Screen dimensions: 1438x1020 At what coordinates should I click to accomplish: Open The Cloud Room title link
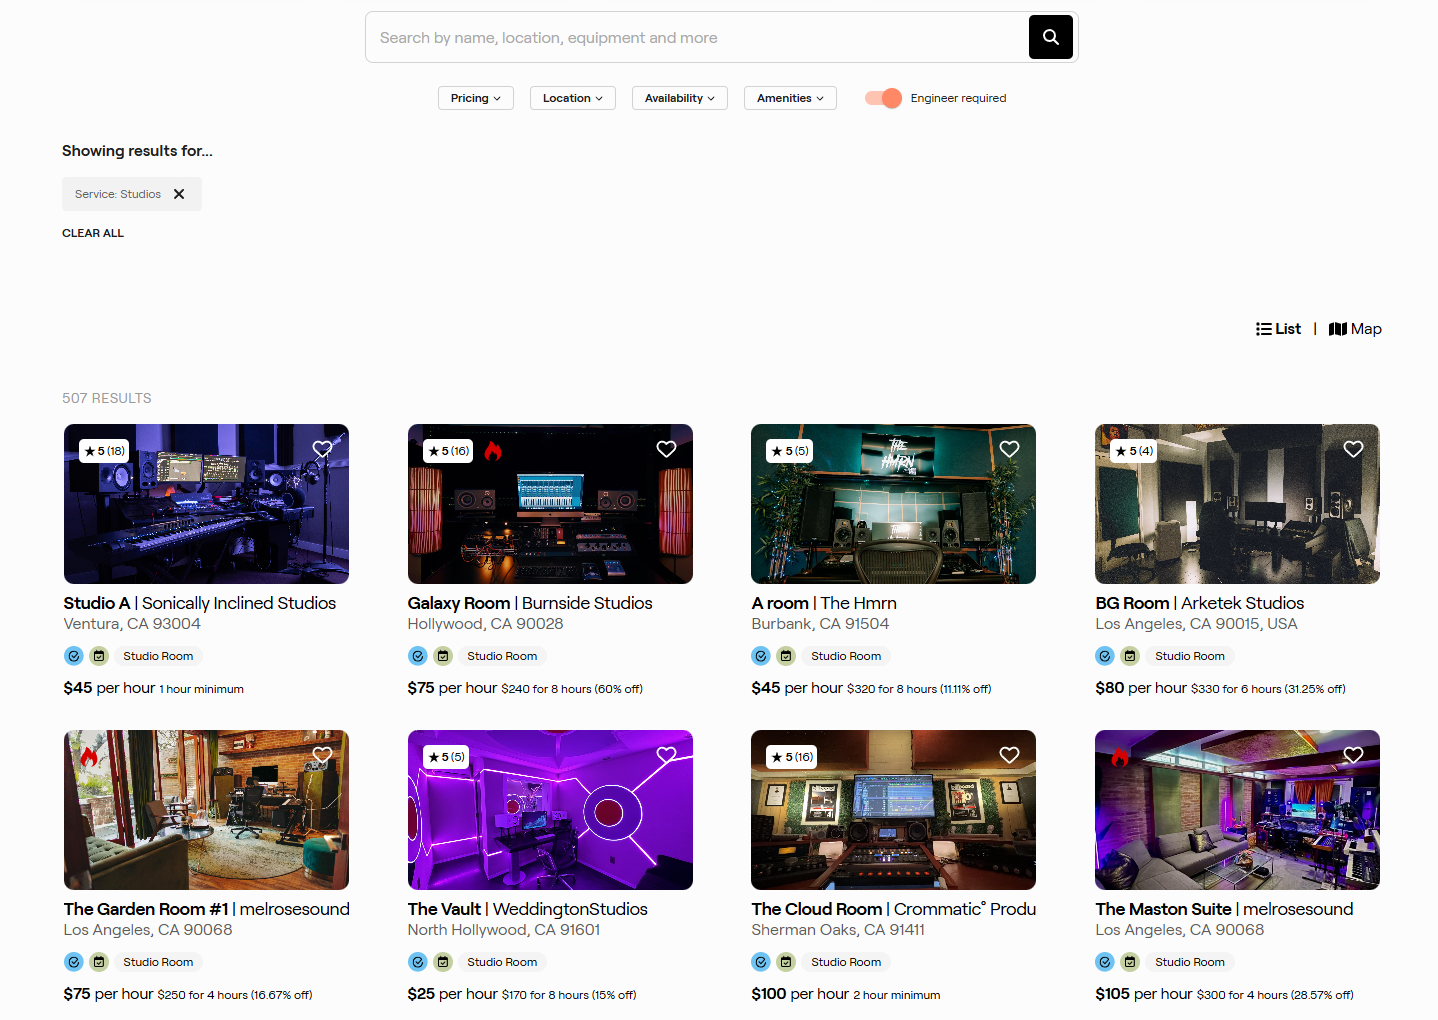click(893, 909)
